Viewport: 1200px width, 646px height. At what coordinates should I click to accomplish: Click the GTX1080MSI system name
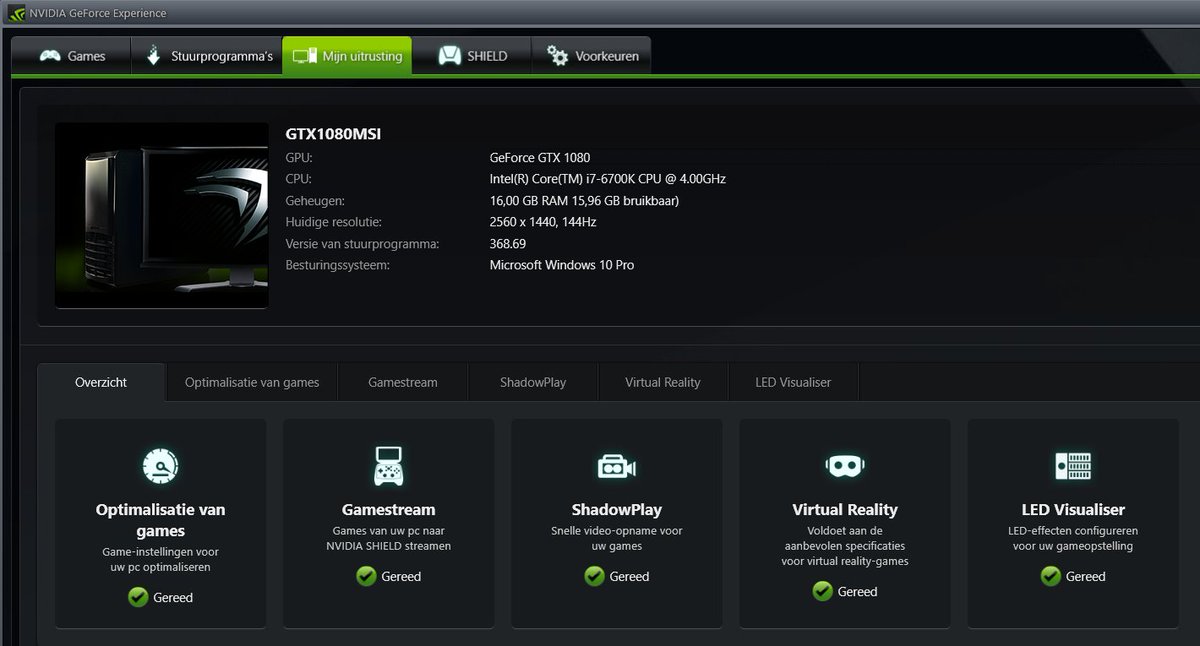pyautogui.click(x=333, y=134)
